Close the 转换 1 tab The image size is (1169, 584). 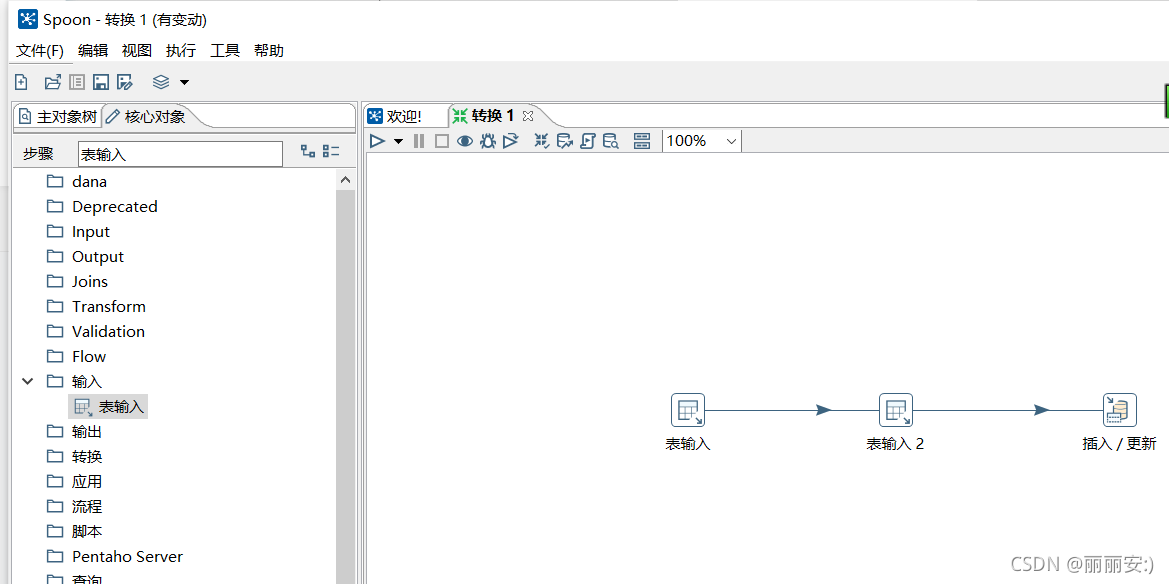click(528, 116)
